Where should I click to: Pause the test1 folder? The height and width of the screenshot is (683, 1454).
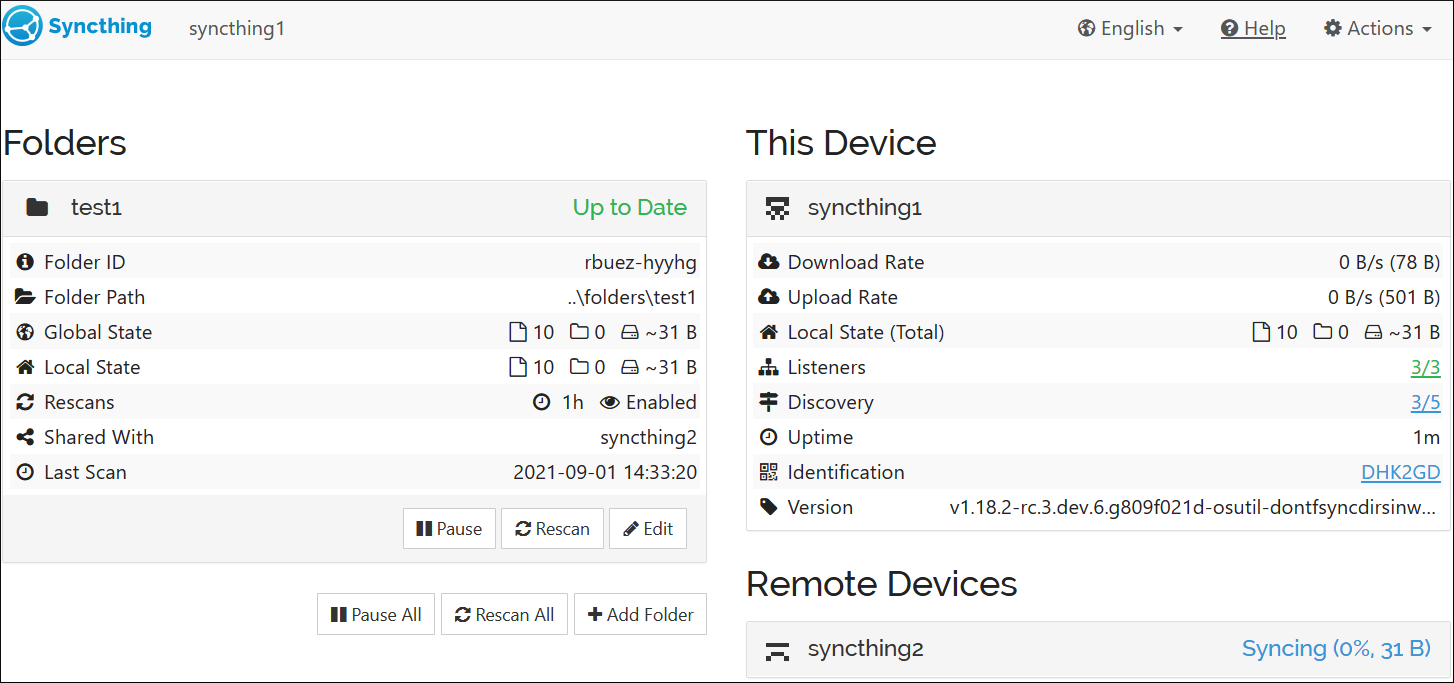[449, 529]
